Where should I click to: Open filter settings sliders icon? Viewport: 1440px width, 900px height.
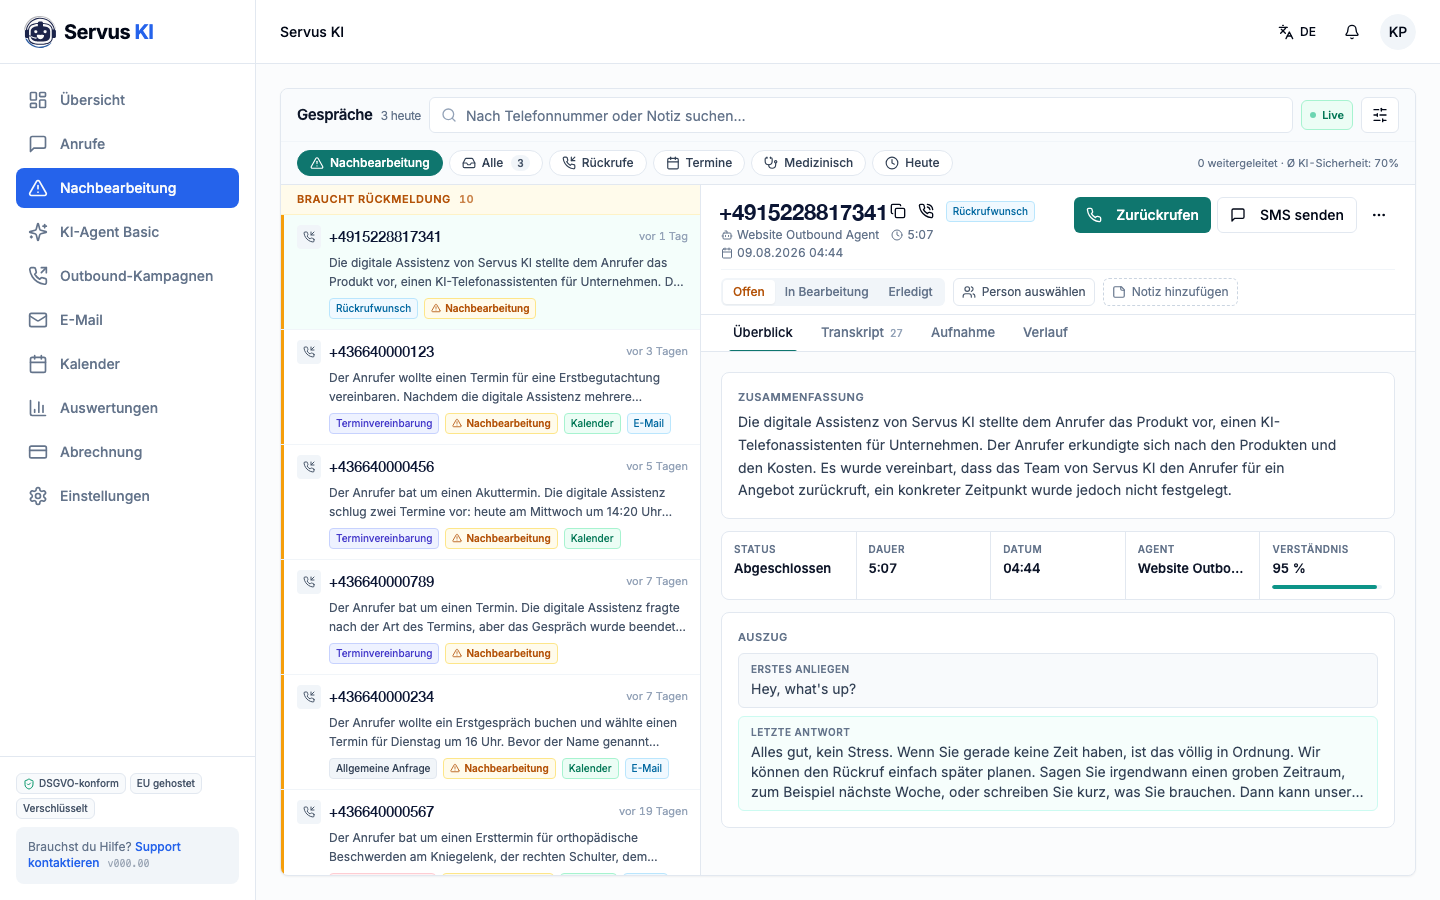coord(1380,115)
